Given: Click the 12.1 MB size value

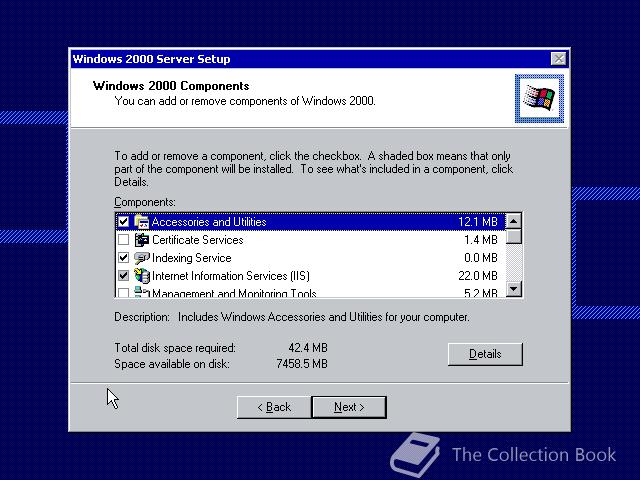Looking at the screenshot, I should pos(478,222).
